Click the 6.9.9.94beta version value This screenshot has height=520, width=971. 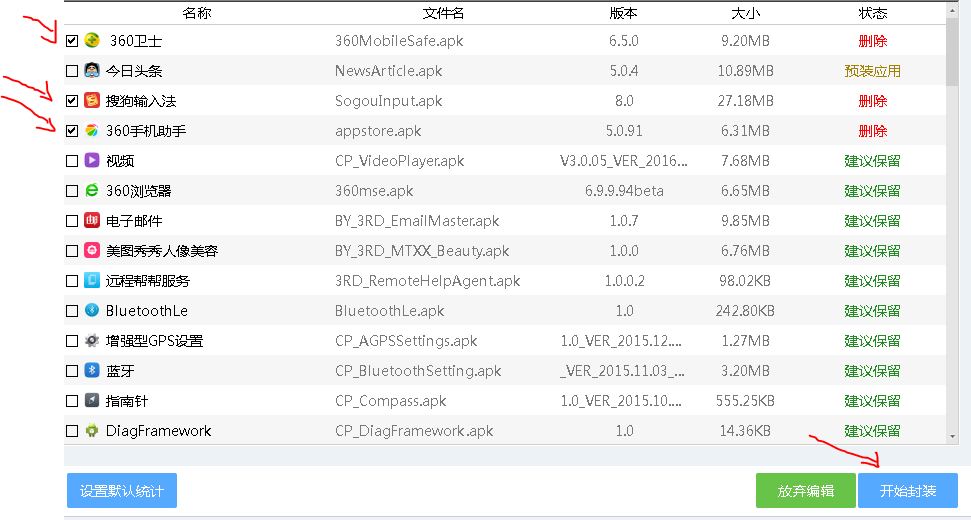(624, 191)
